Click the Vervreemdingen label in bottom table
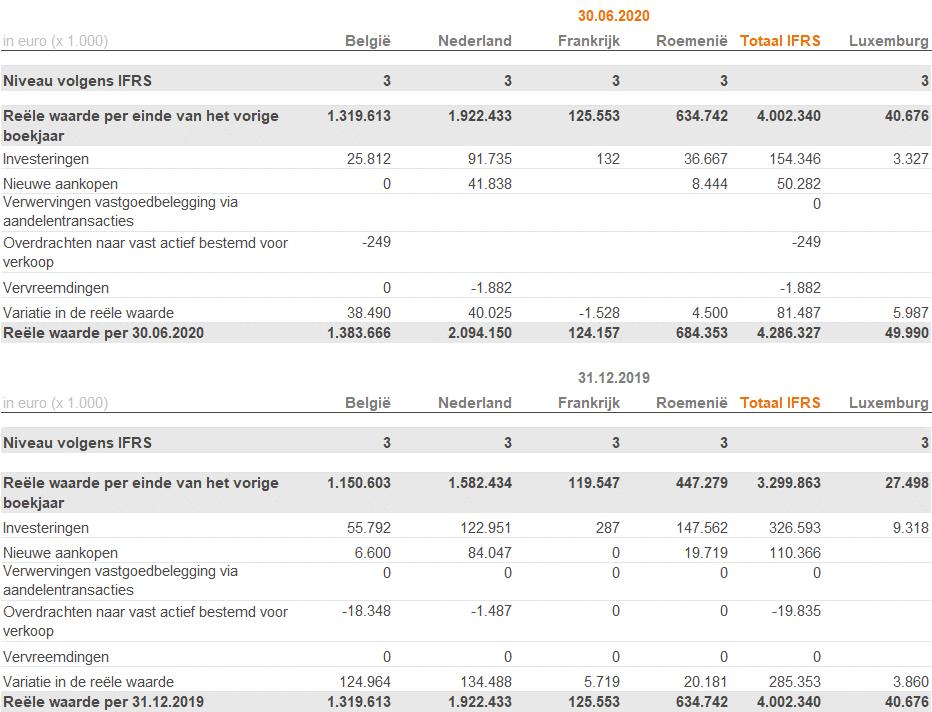932x712 pixels. [x=56, y=657]
